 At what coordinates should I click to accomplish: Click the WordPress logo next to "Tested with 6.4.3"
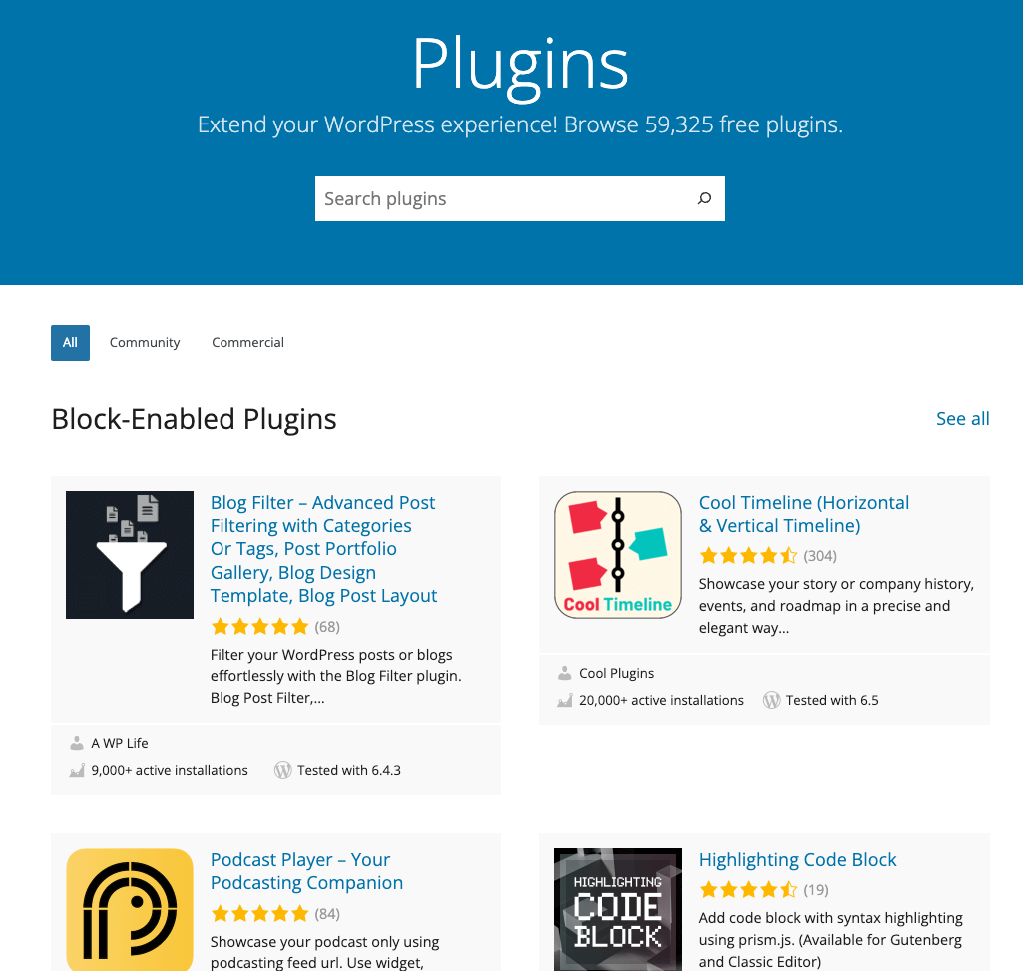tap(283, 770)
